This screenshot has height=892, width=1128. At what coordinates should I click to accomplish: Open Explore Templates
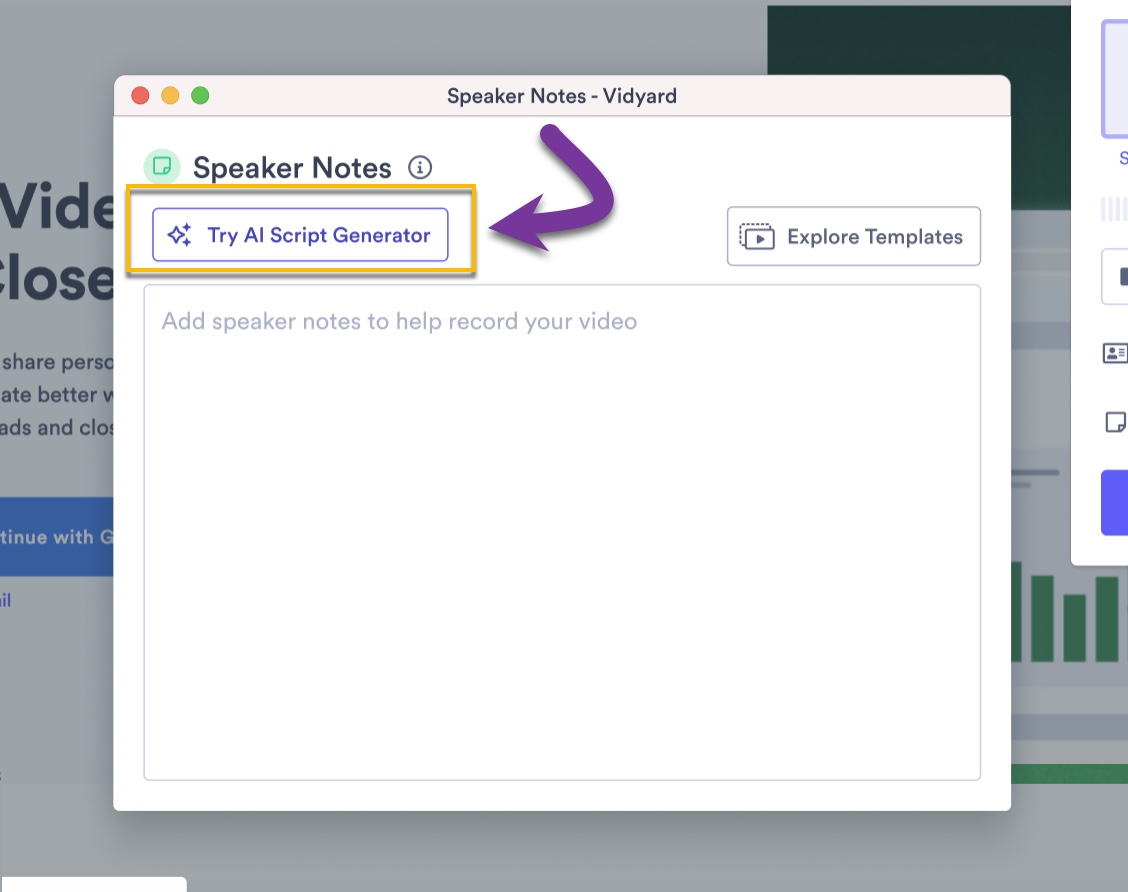pos(853,237)
